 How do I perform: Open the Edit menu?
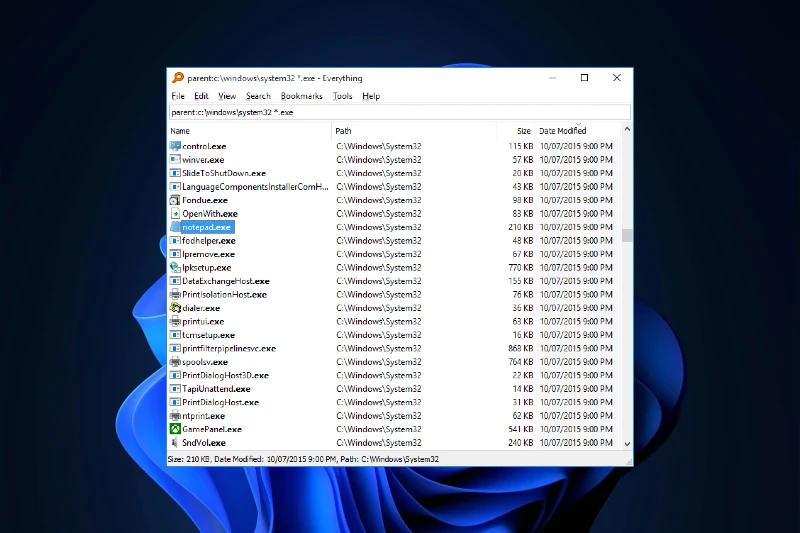[201, 96]
